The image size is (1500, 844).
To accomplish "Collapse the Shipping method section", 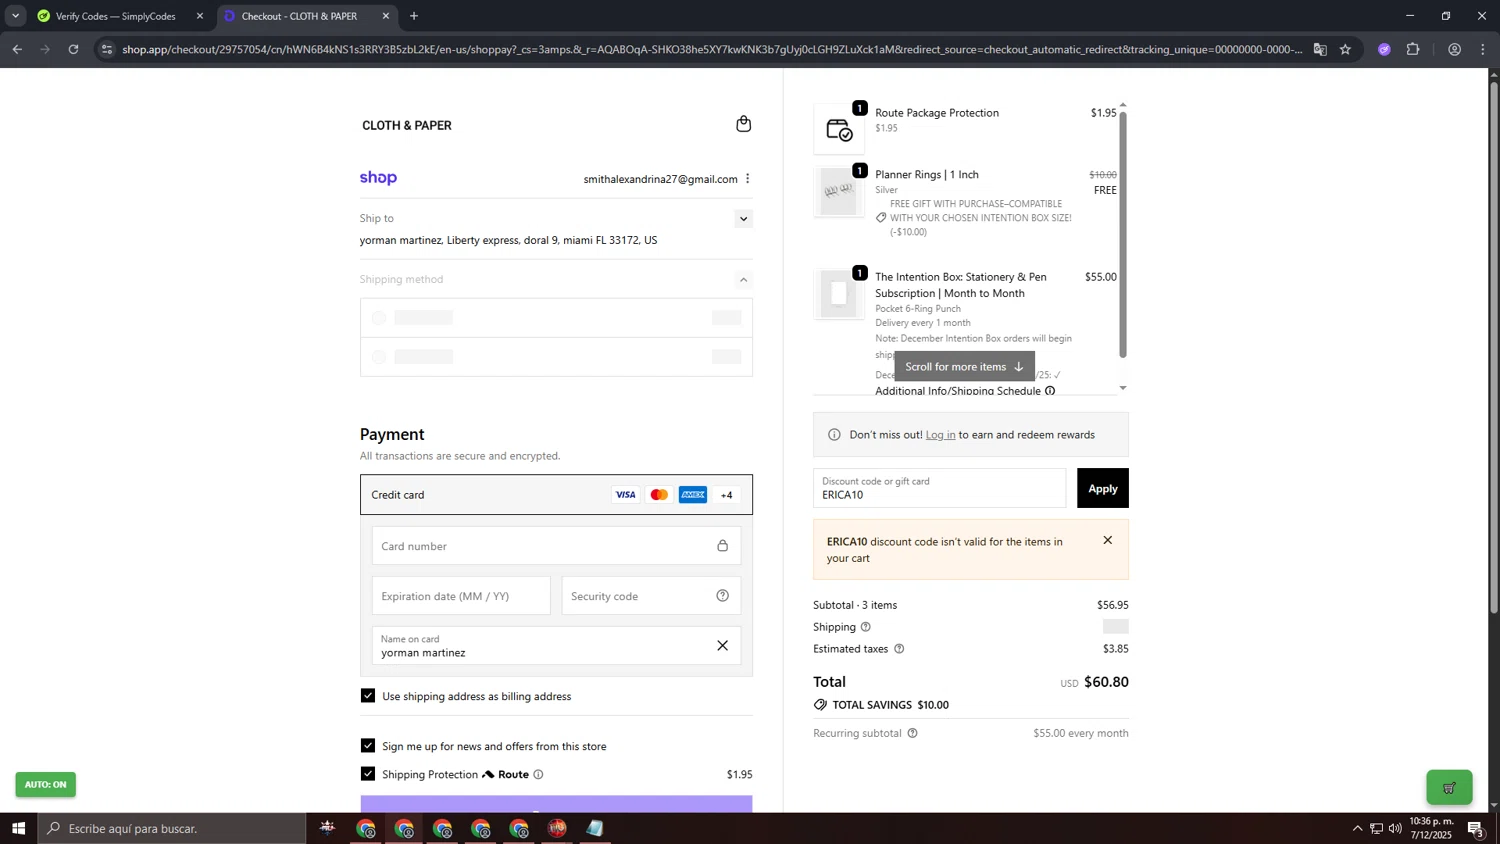I will coord(743,280).
